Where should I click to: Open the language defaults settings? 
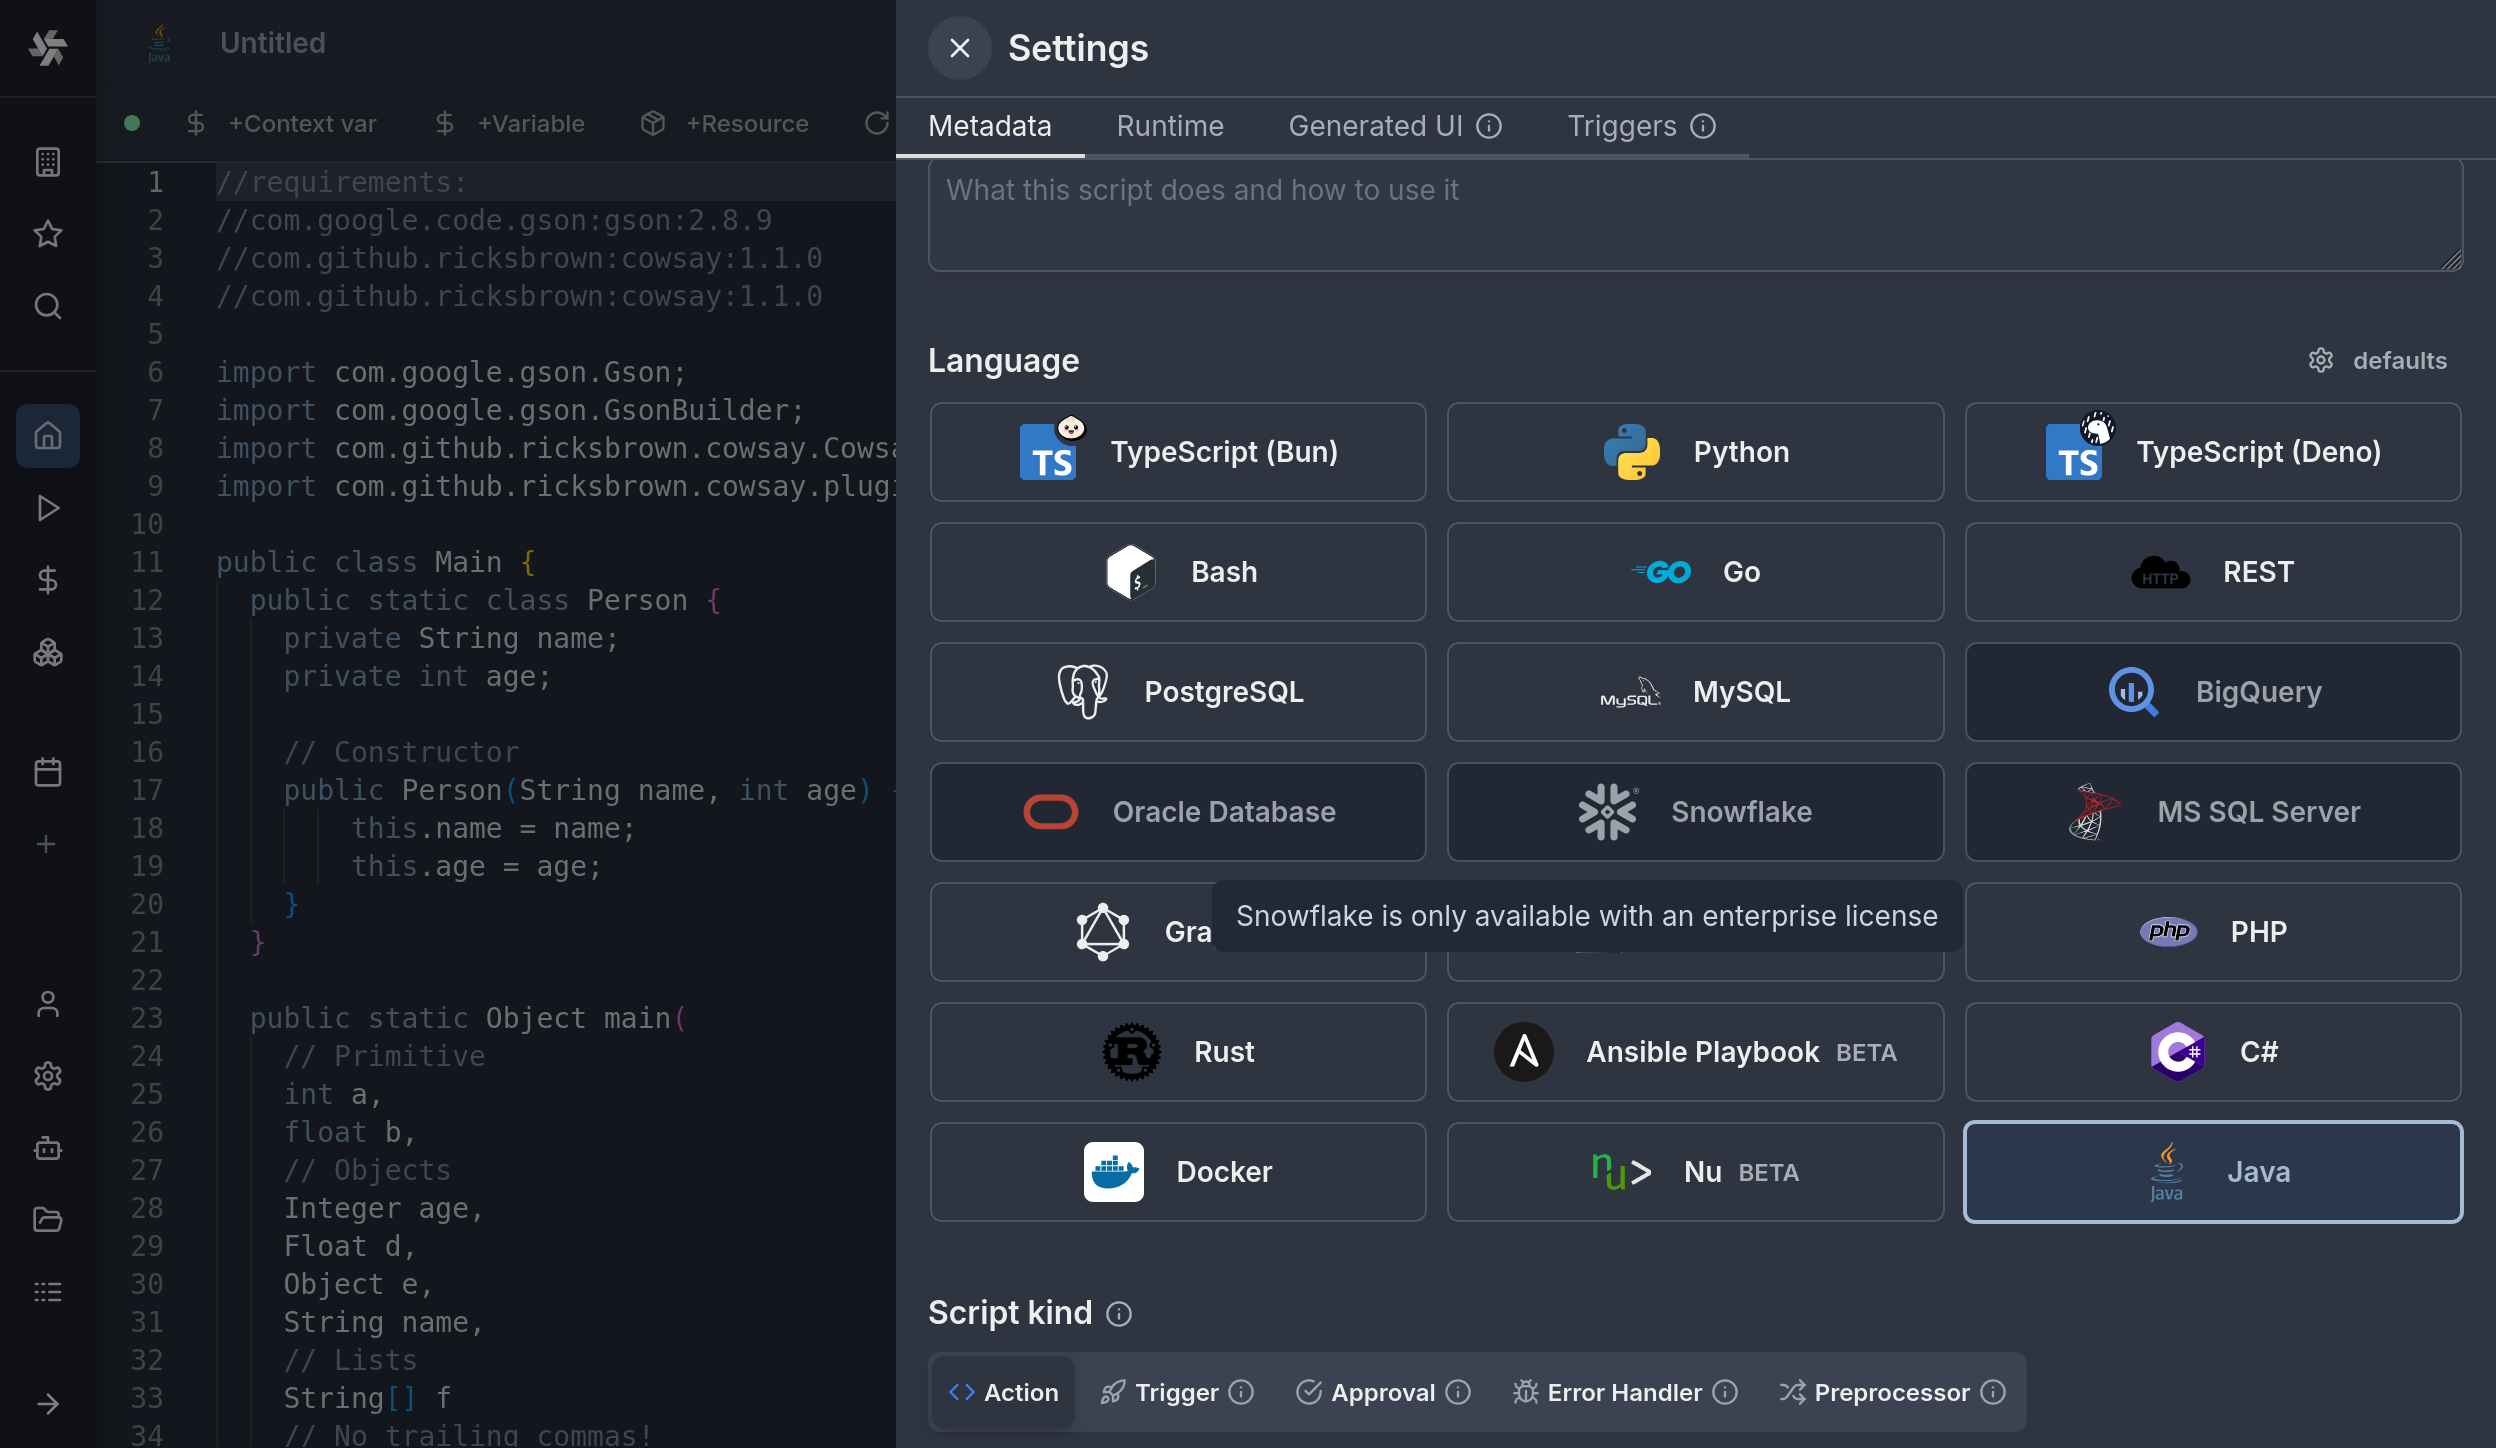coord(2378,360)
